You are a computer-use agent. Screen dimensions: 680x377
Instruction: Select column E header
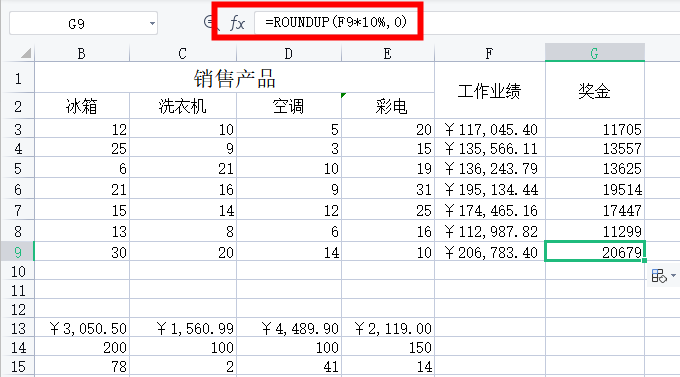point(388,53)
